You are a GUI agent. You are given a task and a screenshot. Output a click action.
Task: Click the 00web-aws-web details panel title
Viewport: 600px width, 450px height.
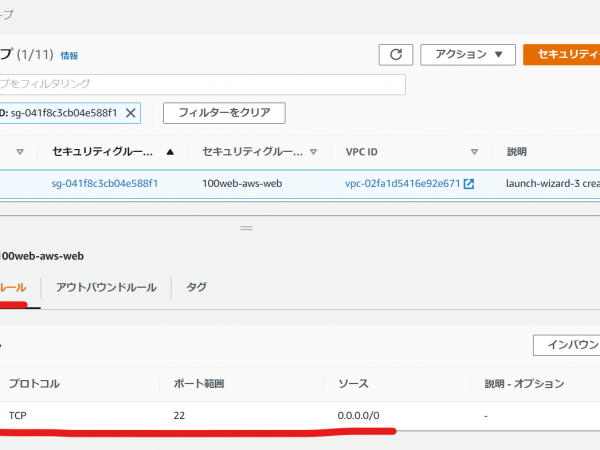tap(42, 256)
